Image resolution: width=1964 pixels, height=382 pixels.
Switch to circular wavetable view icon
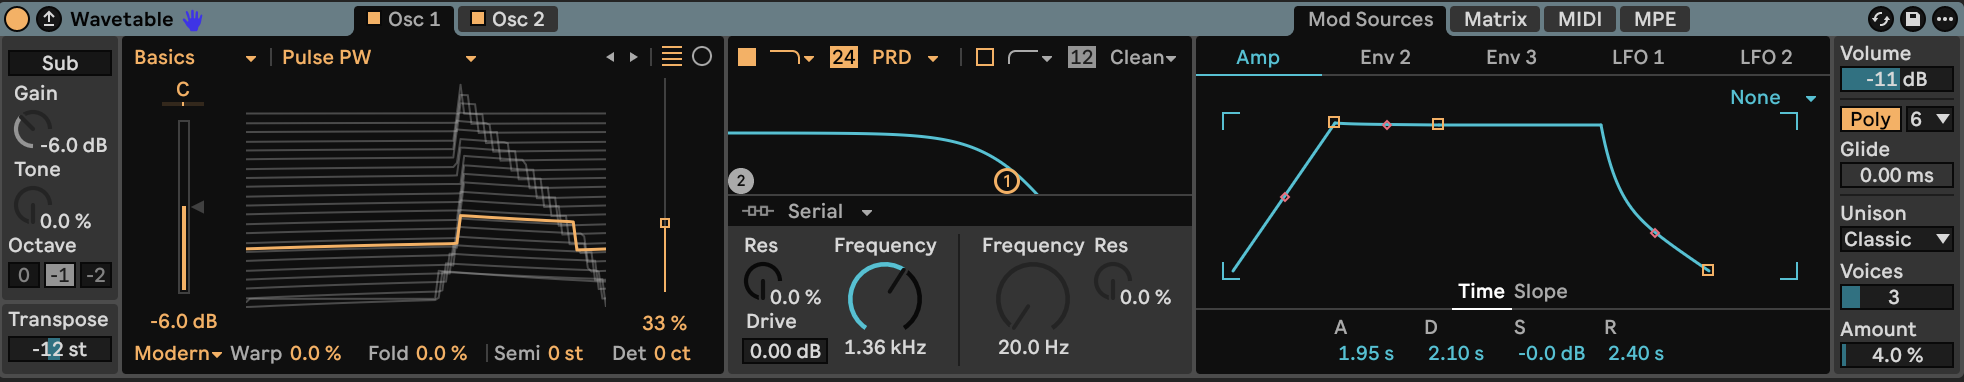(702, 57)
